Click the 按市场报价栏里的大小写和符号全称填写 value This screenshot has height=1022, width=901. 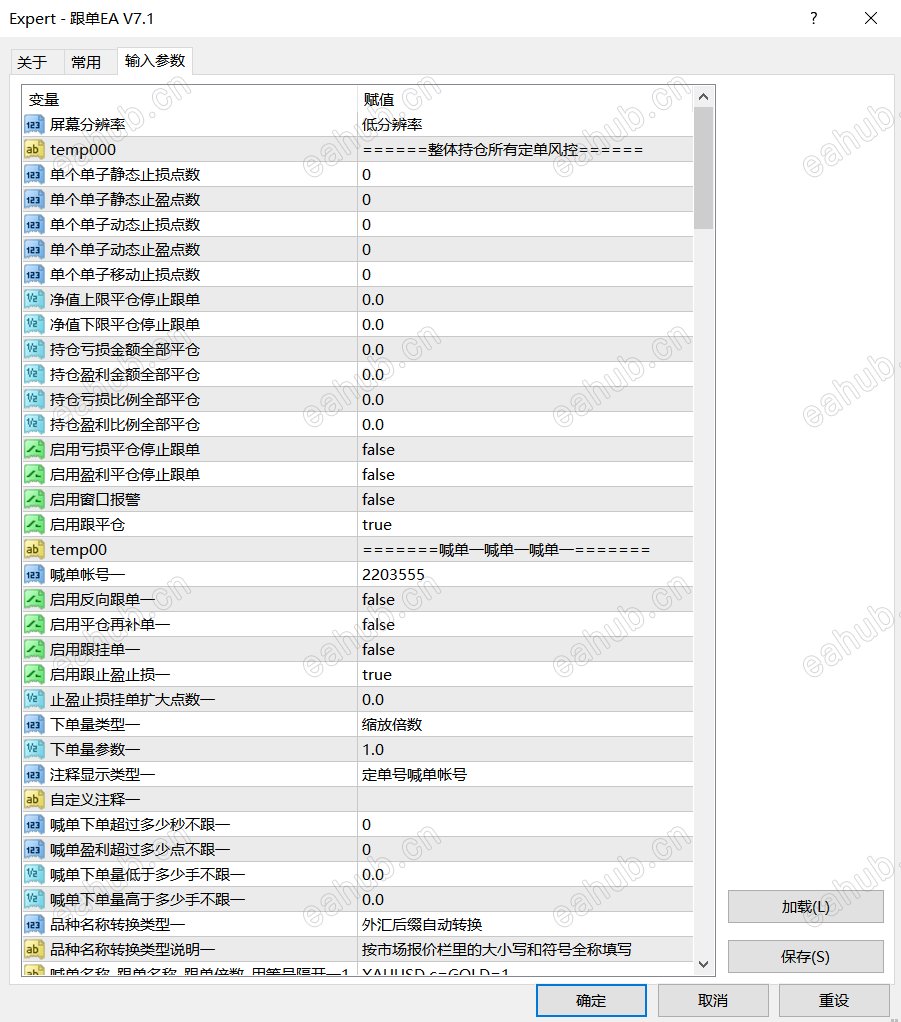tap(525, 949)
